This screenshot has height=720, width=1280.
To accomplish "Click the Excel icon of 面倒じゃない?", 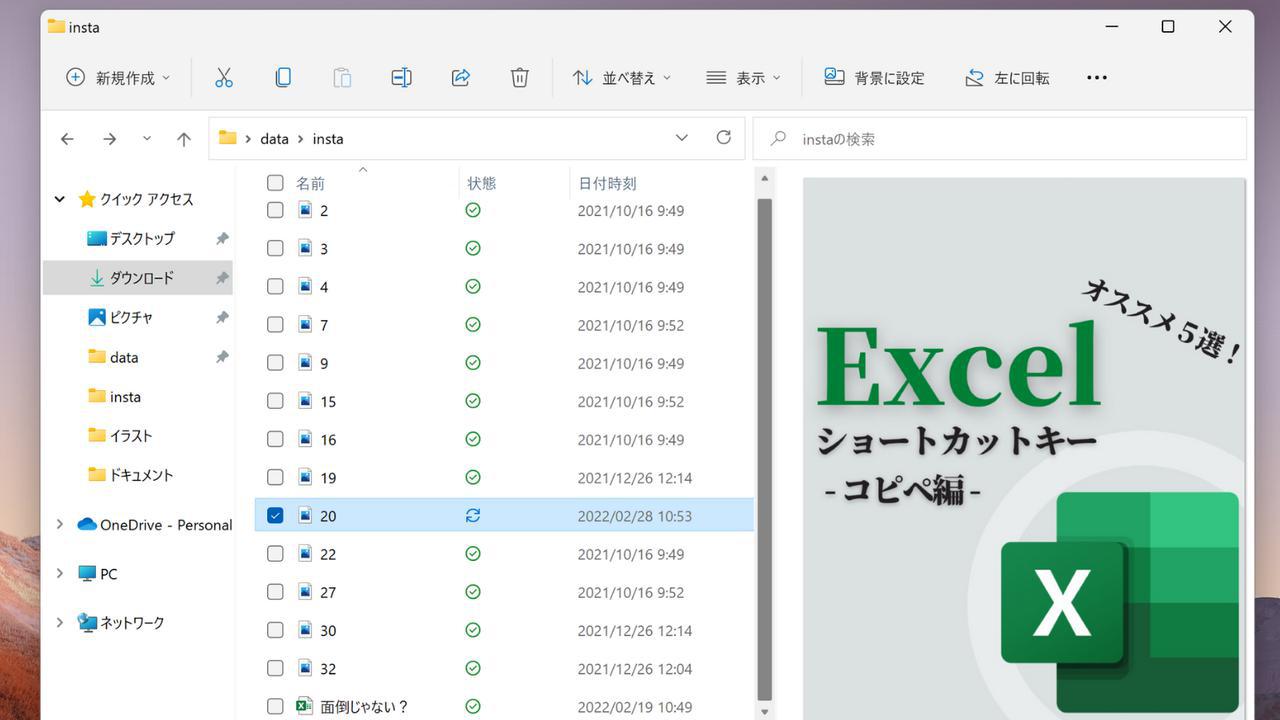I will click(306, 706).
